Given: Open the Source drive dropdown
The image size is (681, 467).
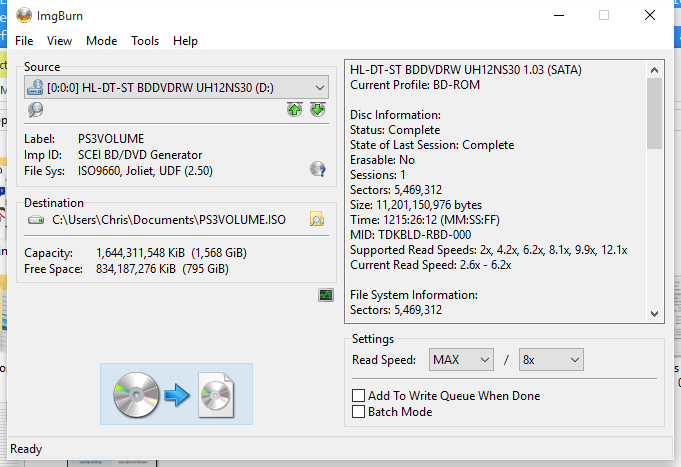Looking at the screenshot, I should pos(176,87).
